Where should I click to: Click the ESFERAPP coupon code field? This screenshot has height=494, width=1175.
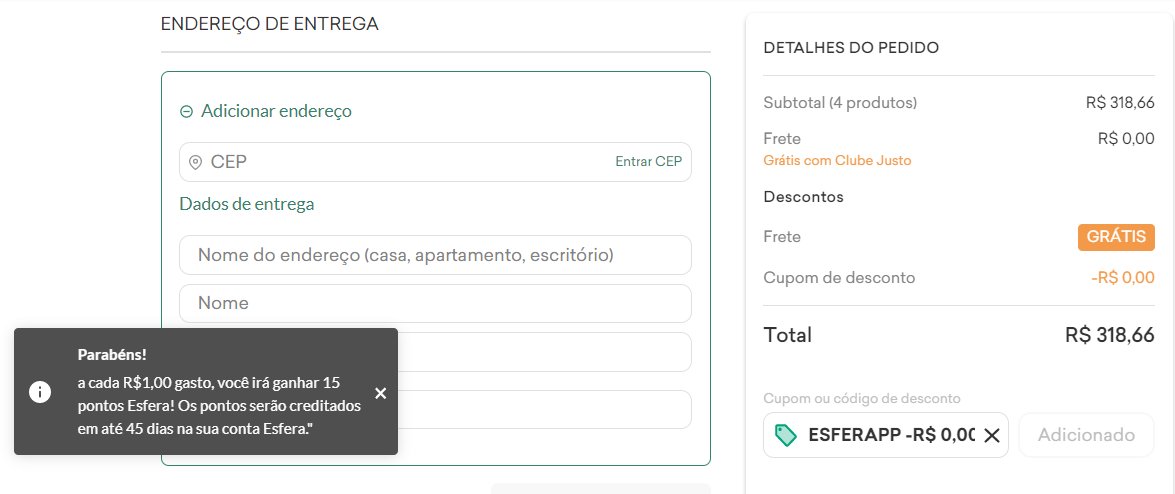click(x=886, y=435)
